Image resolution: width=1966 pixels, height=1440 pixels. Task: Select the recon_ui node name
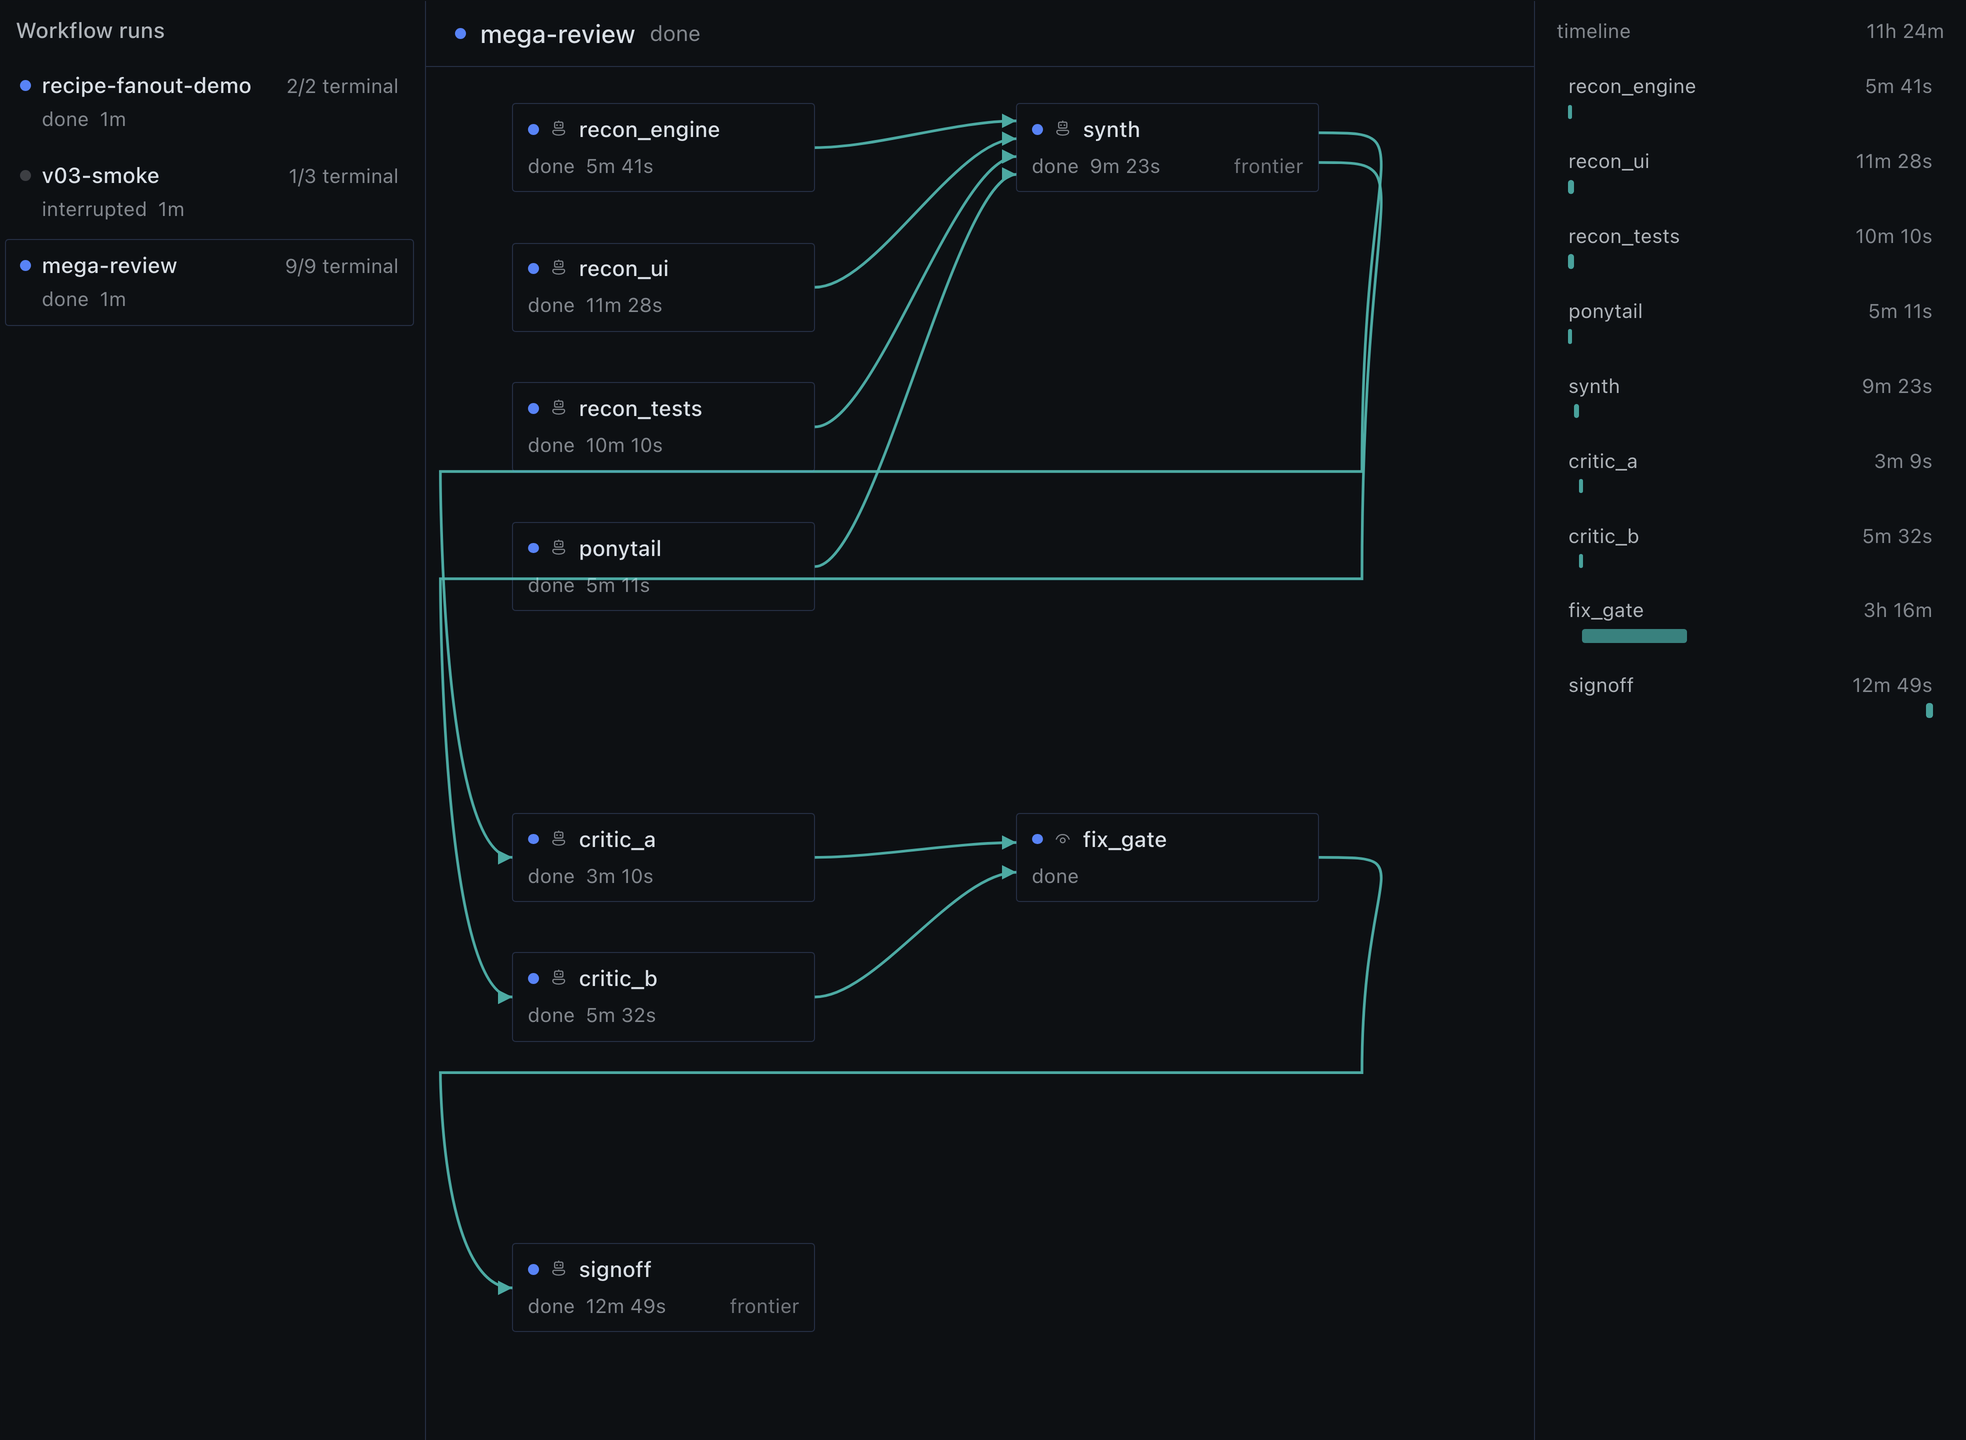pyautogui.click(x=623, y=269)
